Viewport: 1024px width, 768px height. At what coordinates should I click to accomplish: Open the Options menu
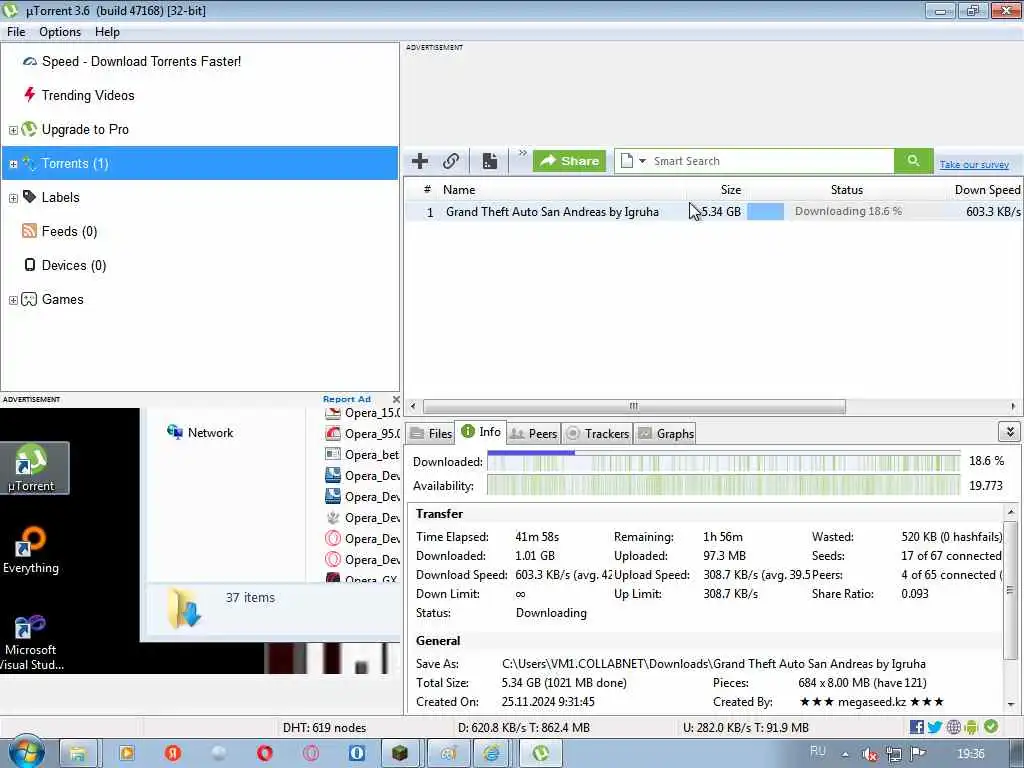point(59,32)
